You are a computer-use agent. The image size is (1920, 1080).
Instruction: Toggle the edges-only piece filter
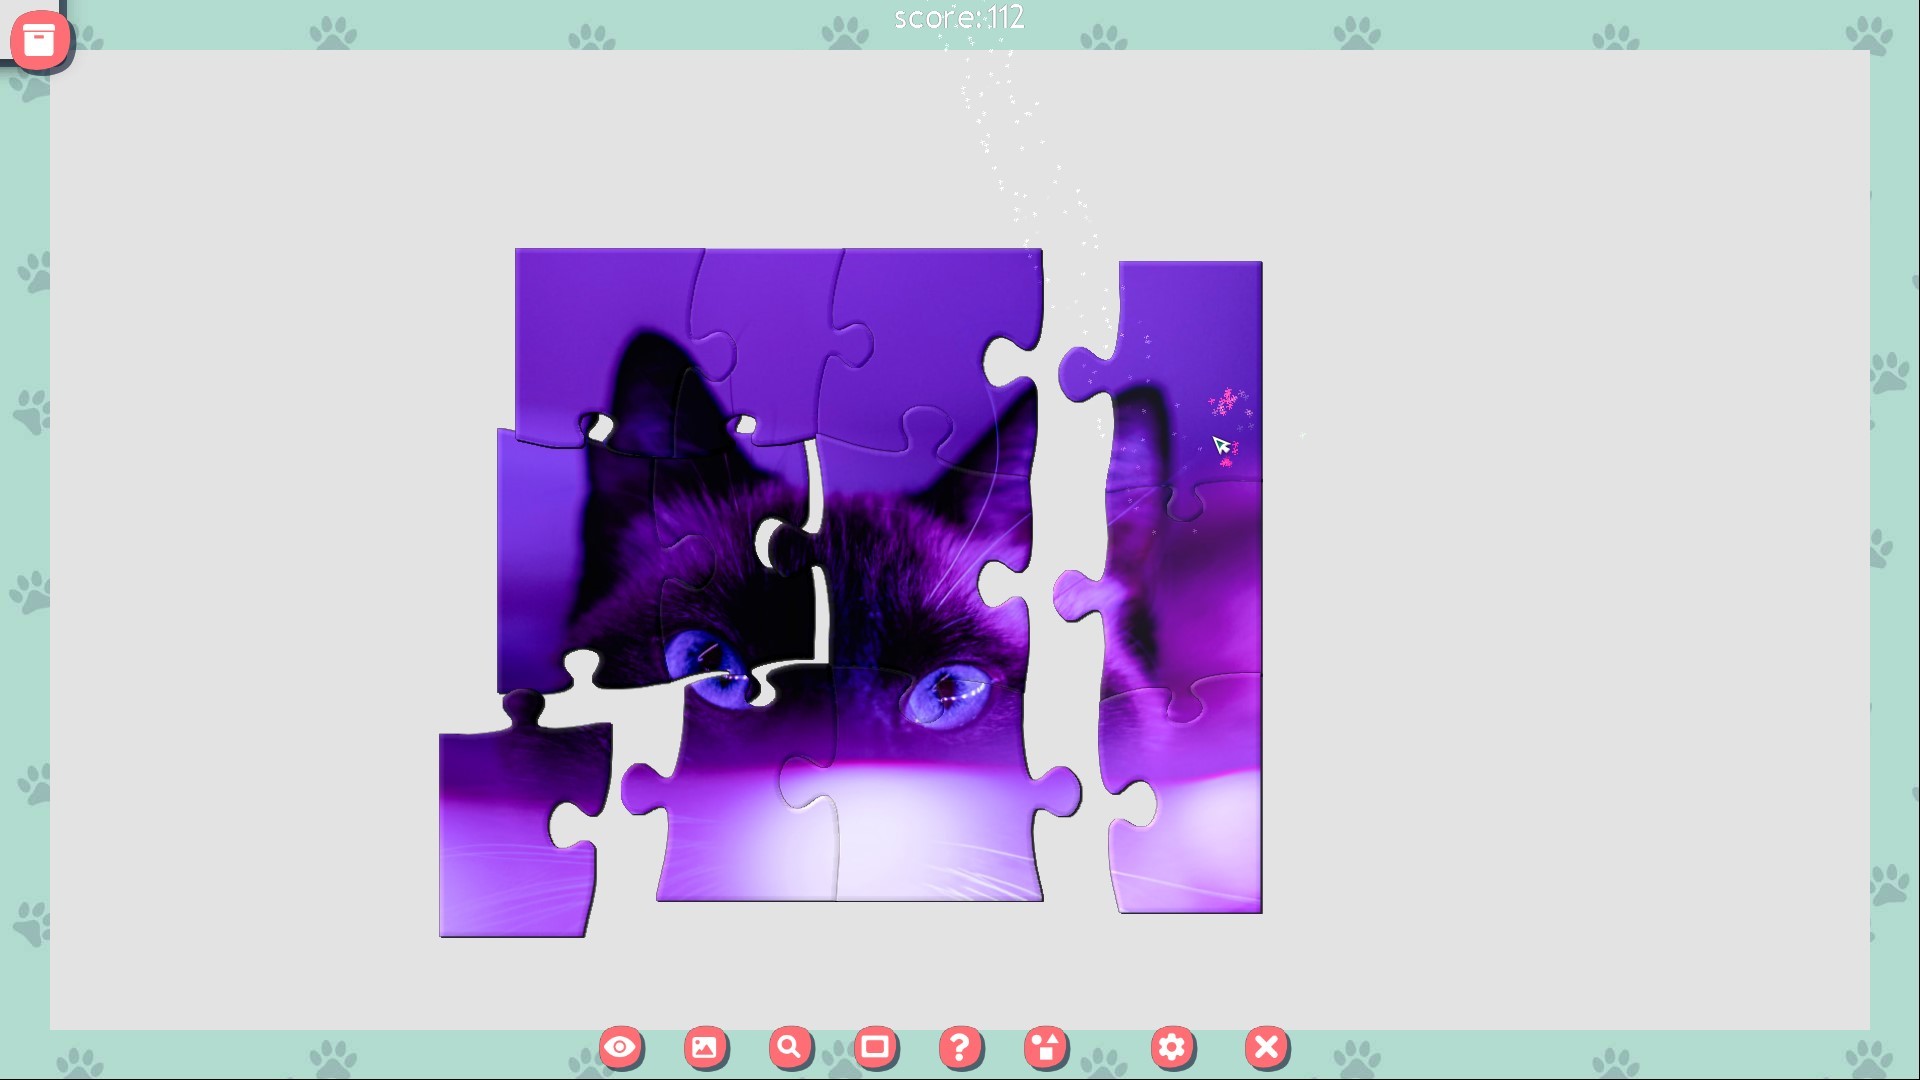[x=876, y=1047]
